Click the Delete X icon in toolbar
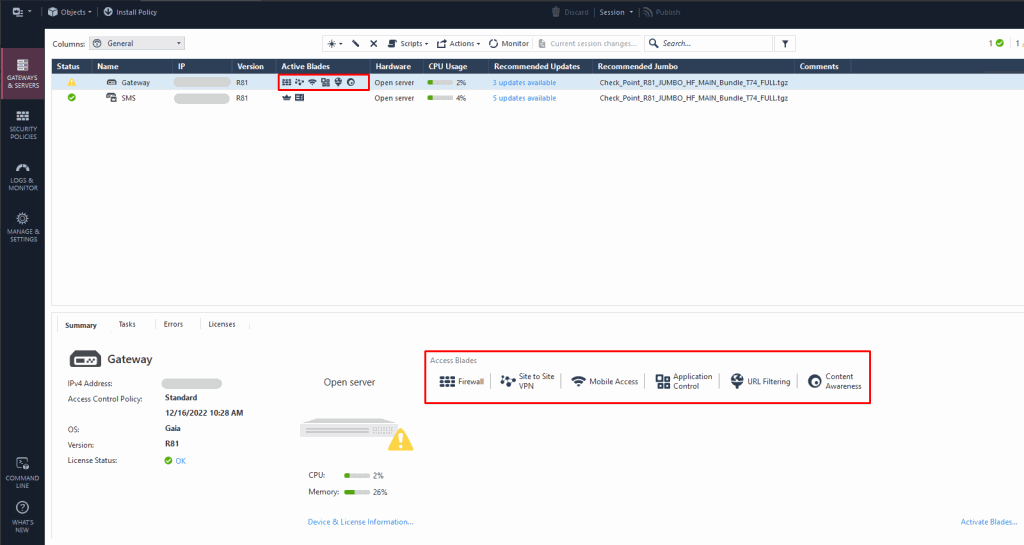This screenshot has height=545, width=1024. click(374, 44)
